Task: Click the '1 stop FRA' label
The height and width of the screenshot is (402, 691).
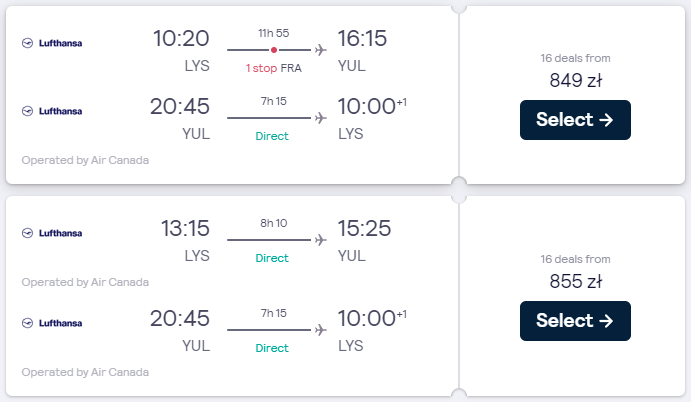Action: [x=274, y=68]
